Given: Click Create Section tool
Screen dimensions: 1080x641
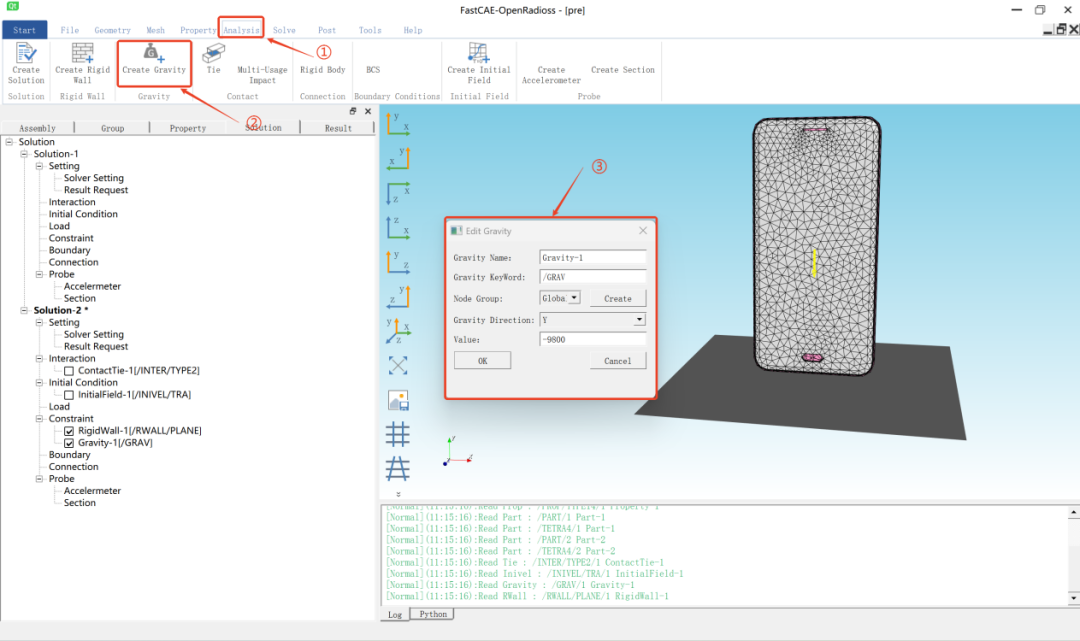Looking at the screenshot, I should [623, 70].
